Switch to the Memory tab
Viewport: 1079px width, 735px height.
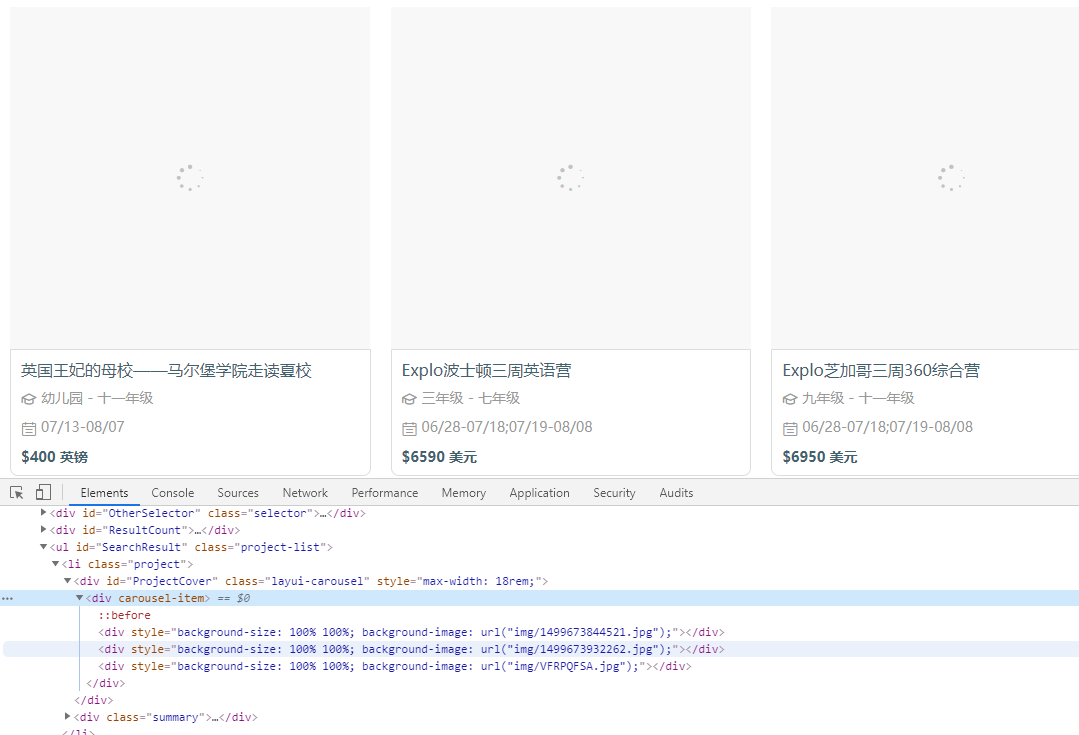pos(464,493)
